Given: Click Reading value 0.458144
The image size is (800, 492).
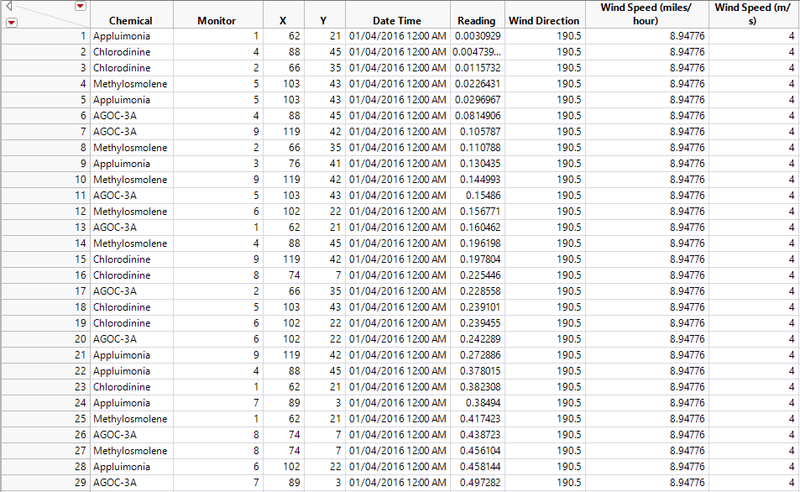Looking at the screenshot, I should click(x=480, y=466).
